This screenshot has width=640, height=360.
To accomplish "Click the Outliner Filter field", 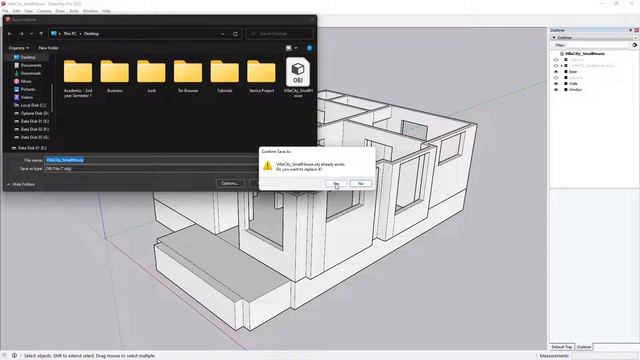I will coord(598,45).
